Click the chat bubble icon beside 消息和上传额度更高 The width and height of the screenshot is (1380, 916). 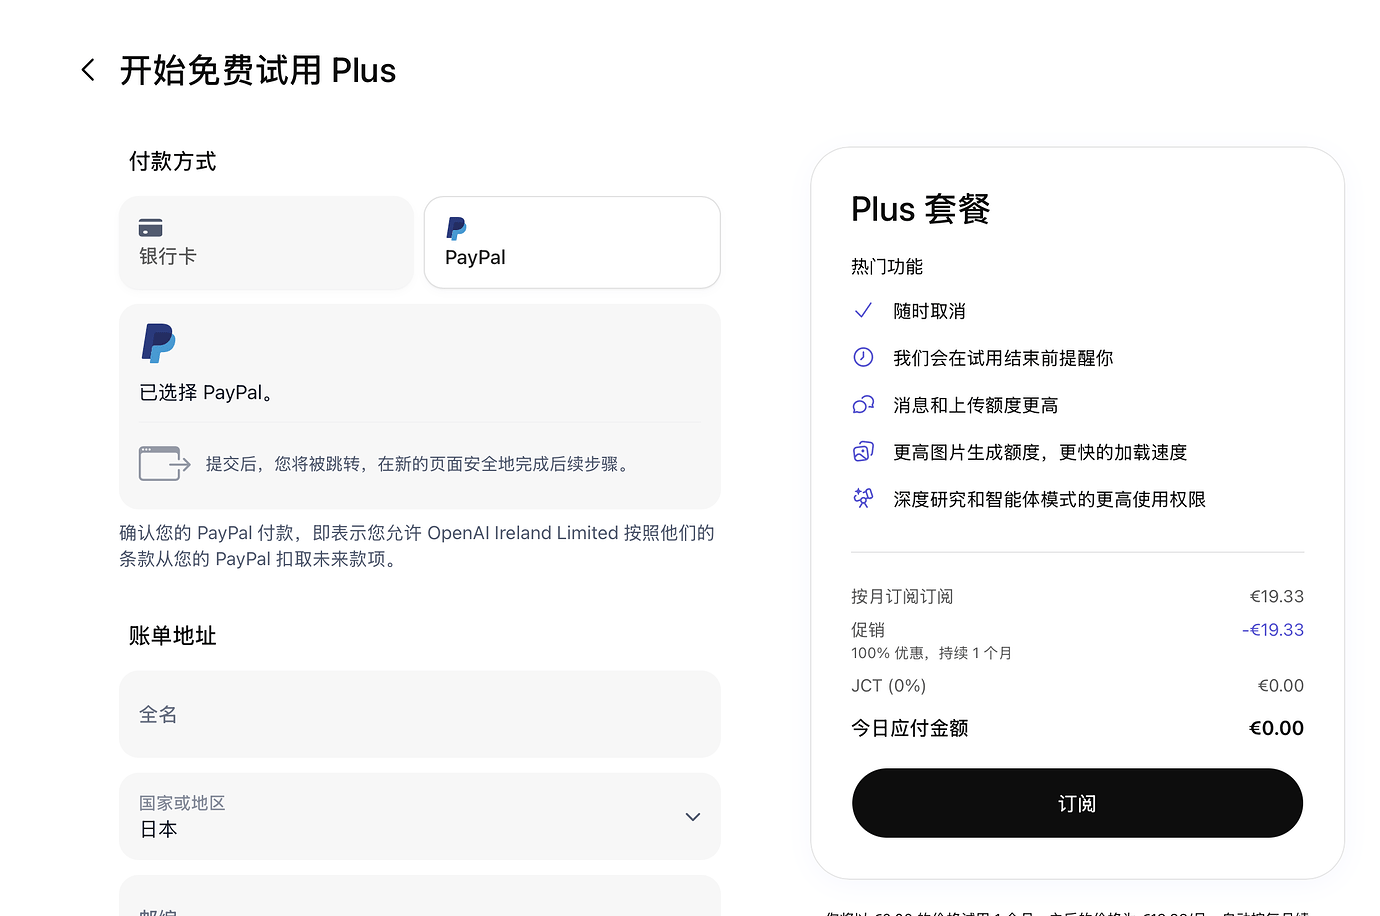[x=863, y=405]
